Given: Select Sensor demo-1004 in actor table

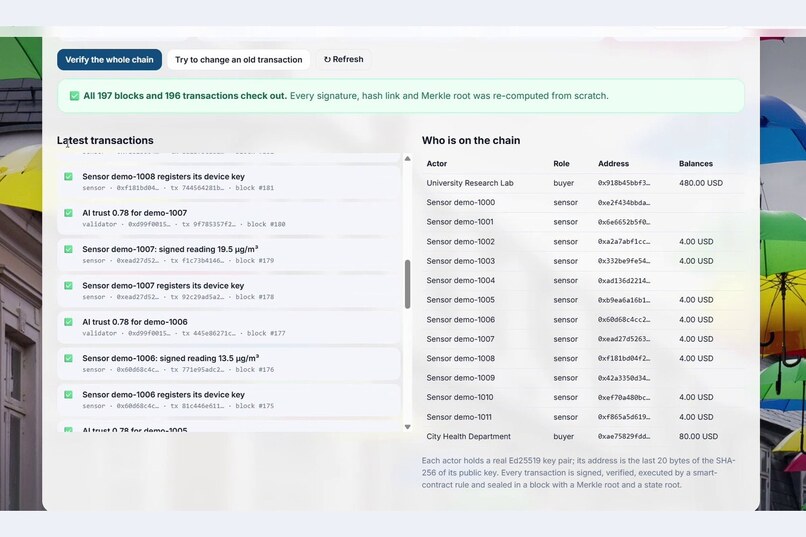Looking at the screenshot, I should pyautogui.click(x=583, y=281).
